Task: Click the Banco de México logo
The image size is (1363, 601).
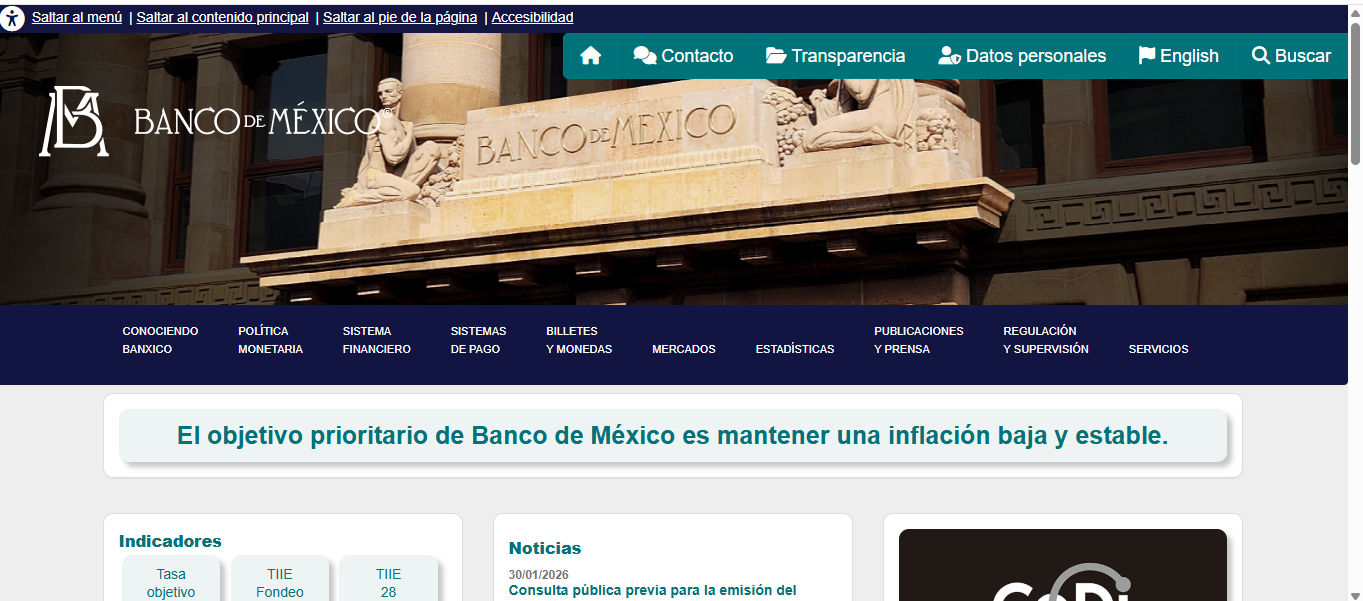Action: [x=215, y=121]
